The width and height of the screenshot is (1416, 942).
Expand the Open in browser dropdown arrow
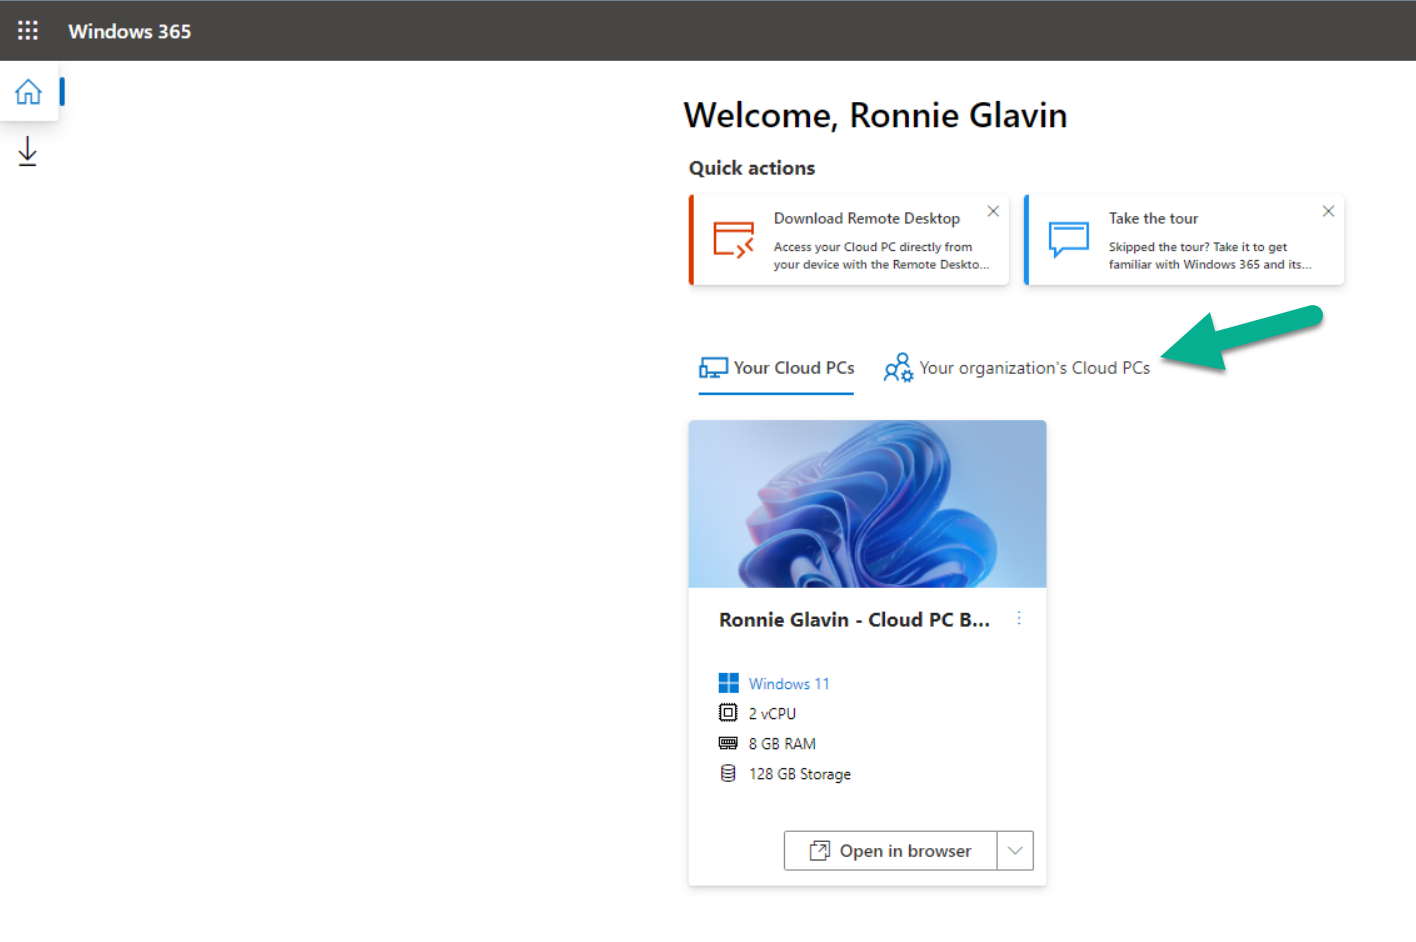point(1015,851)
